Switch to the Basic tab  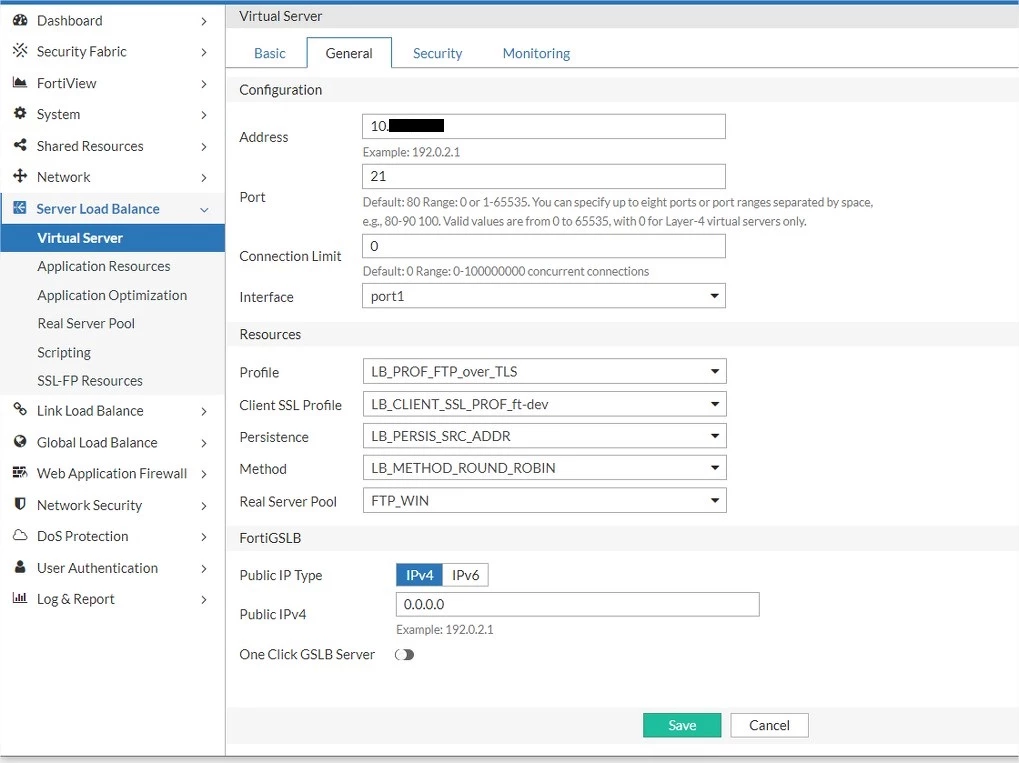(x=270, y=53)
